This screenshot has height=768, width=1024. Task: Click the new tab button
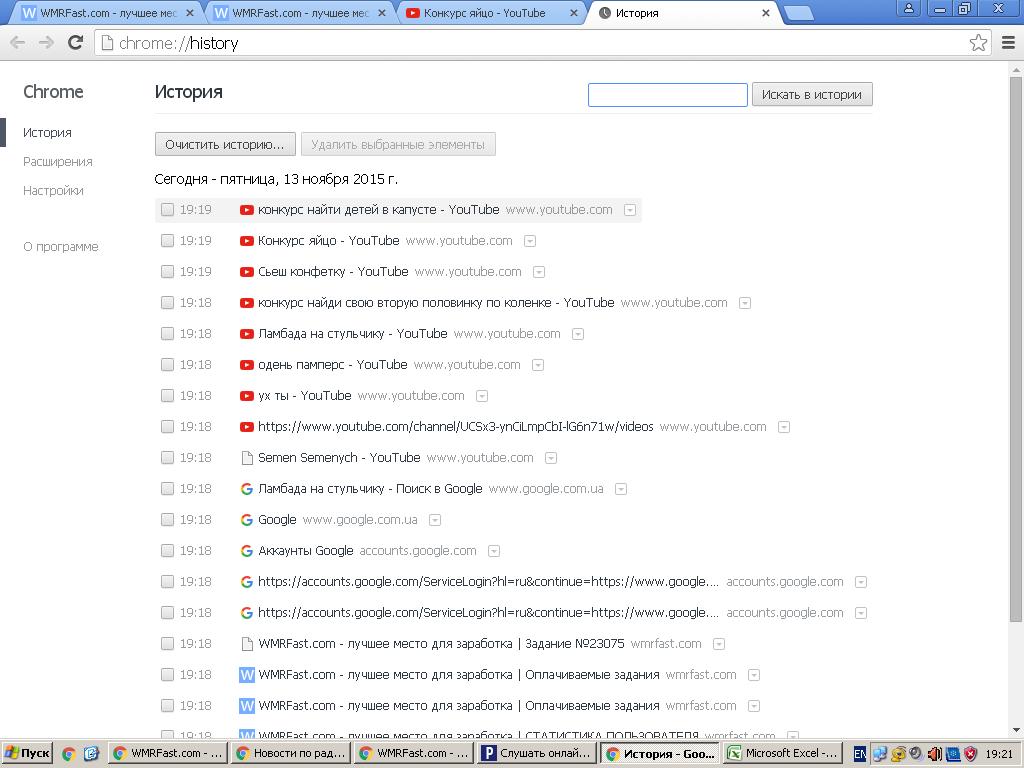(797, 13)
